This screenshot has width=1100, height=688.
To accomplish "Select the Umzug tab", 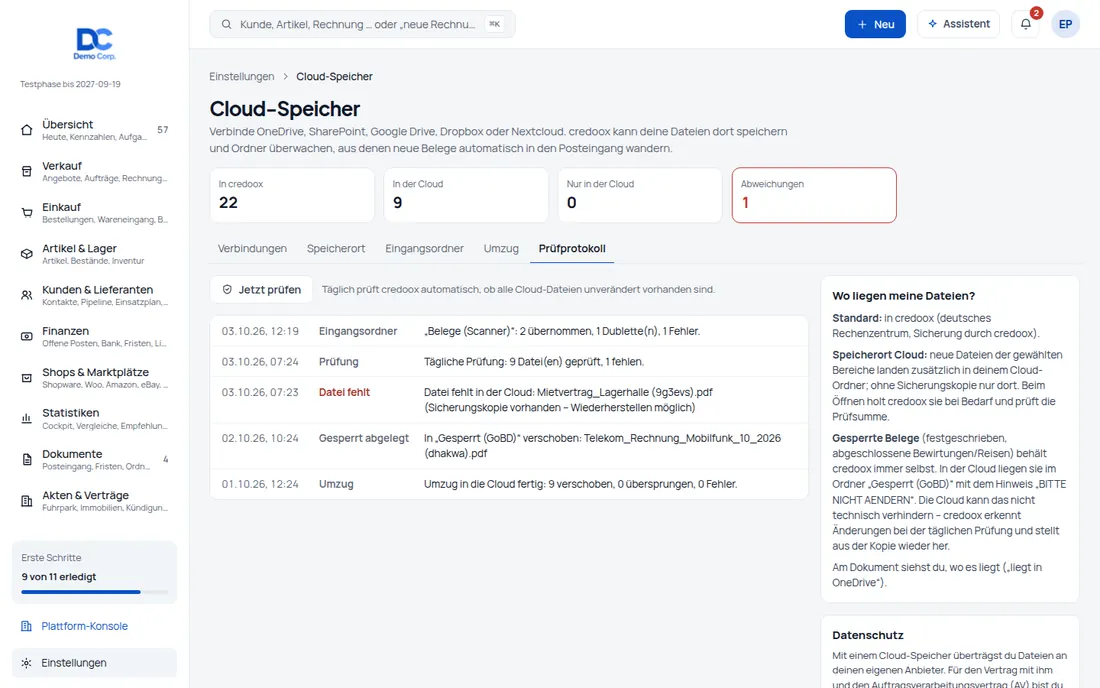I will [501, 248].
